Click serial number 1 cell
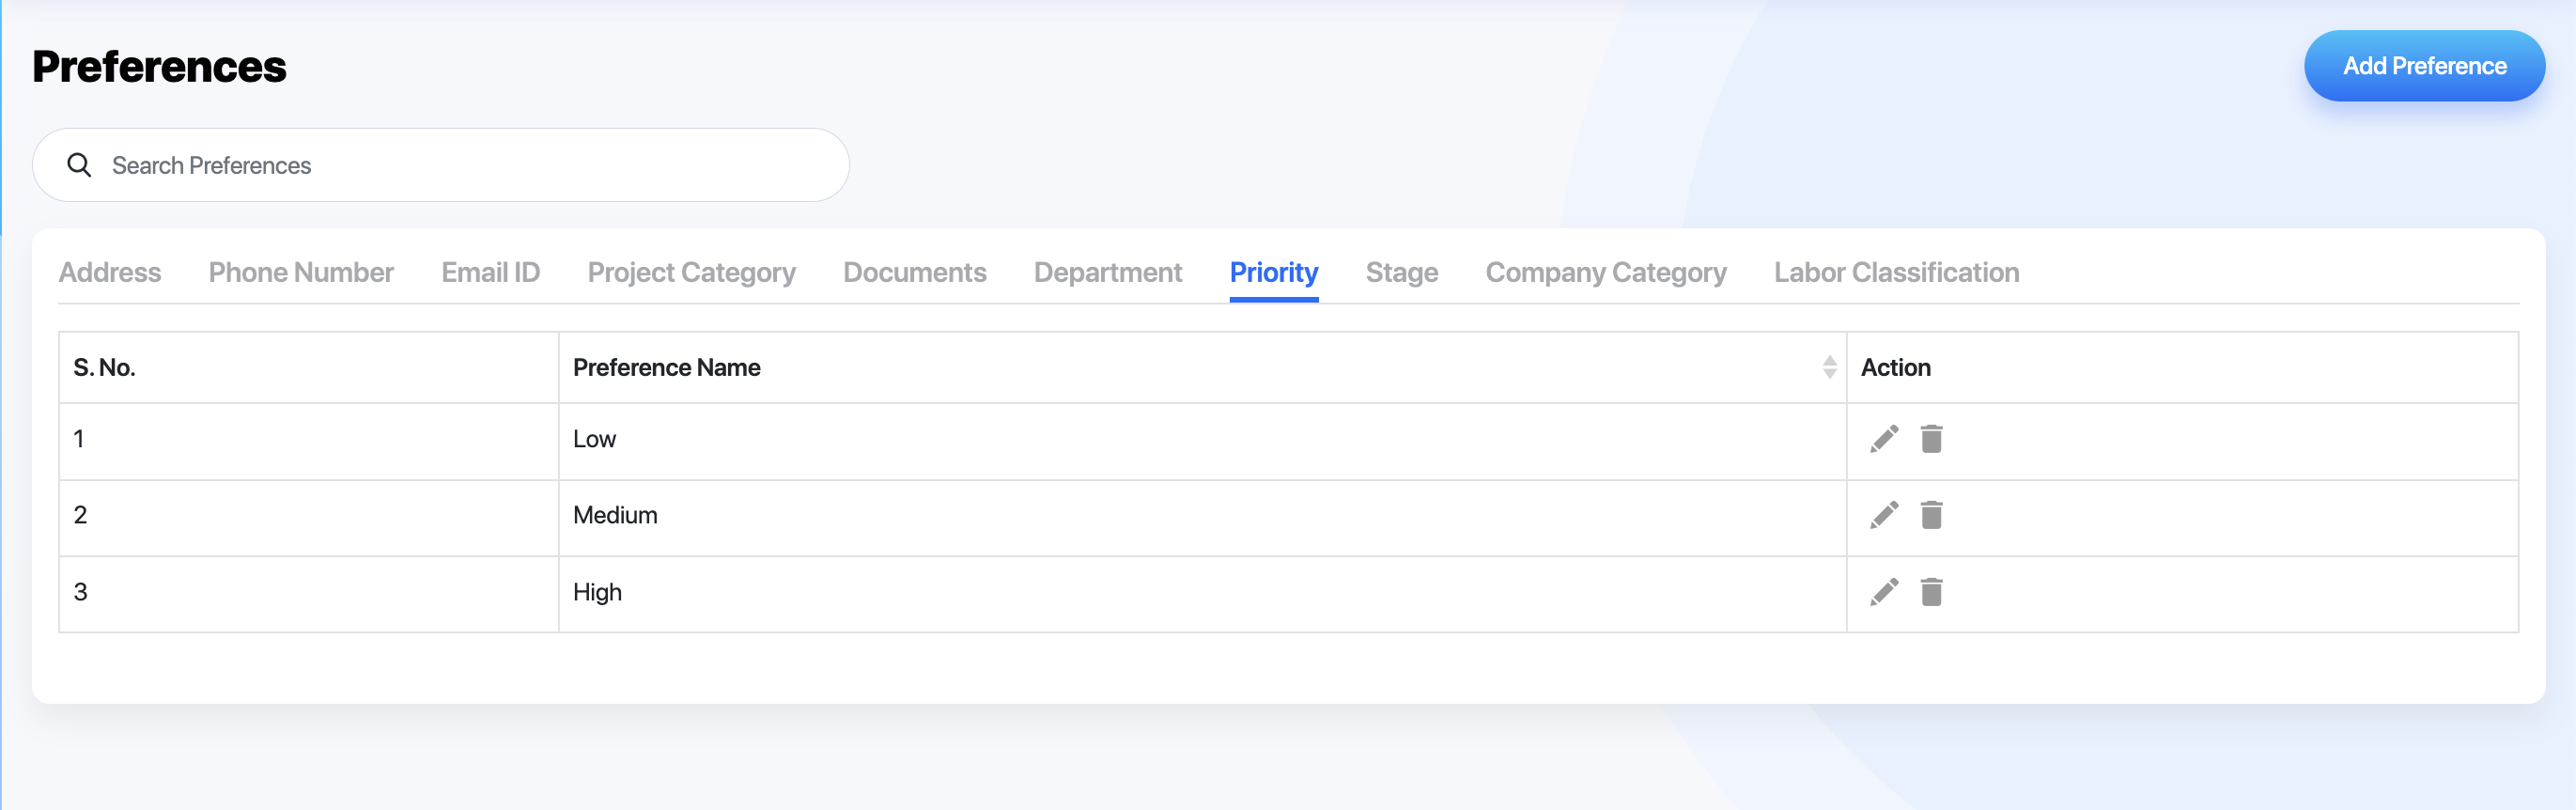Viewport: 2576px width, 810px height. (309, 441)
